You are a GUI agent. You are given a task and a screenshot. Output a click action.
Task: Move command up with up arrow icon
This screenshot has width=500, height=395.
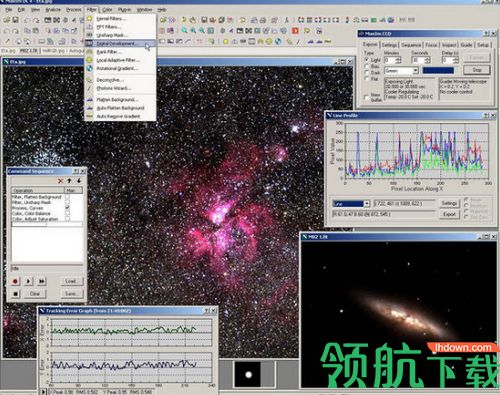(x=69, y=181)
